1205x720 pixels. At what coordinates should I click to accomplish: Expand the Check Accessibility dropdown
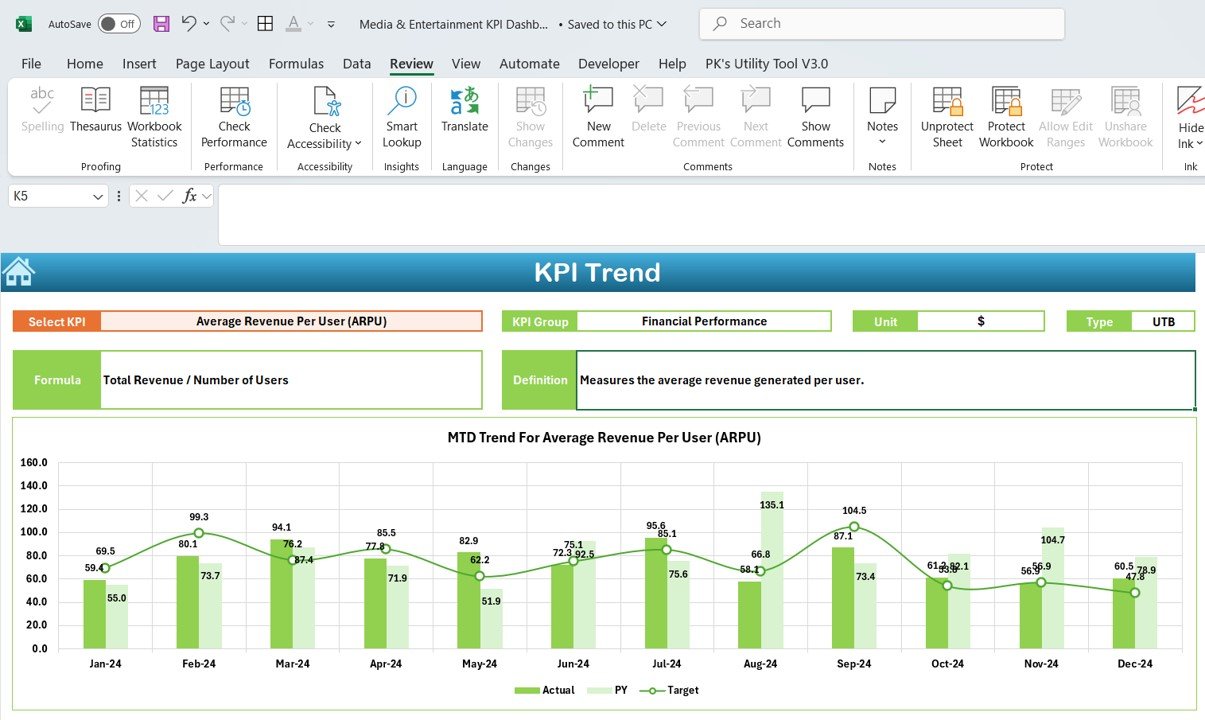[x=325, y=117]
